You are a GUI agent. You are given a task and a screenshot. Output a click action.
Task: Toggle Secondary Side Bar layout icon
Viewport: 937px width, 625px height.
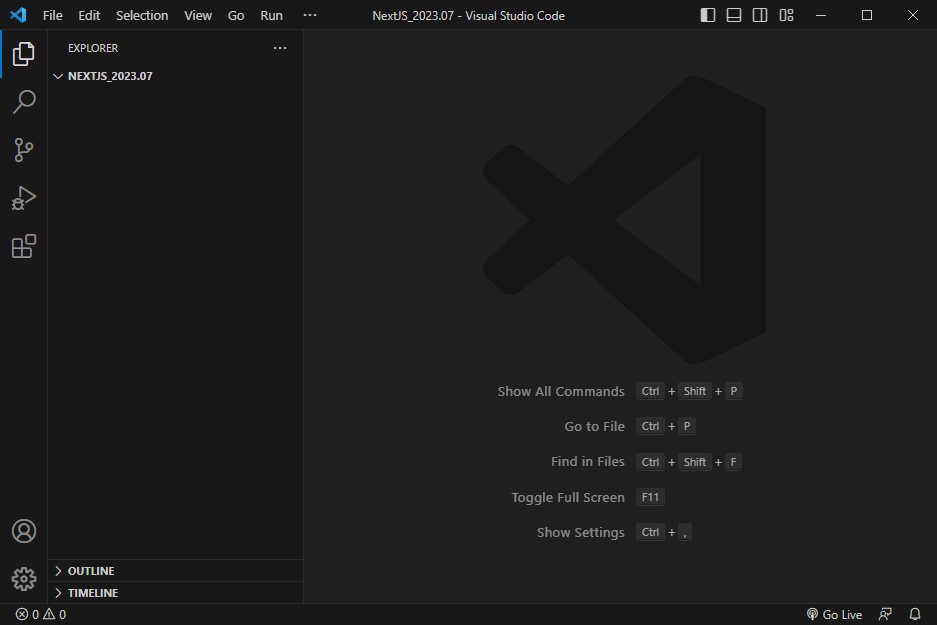coord(760,15)
